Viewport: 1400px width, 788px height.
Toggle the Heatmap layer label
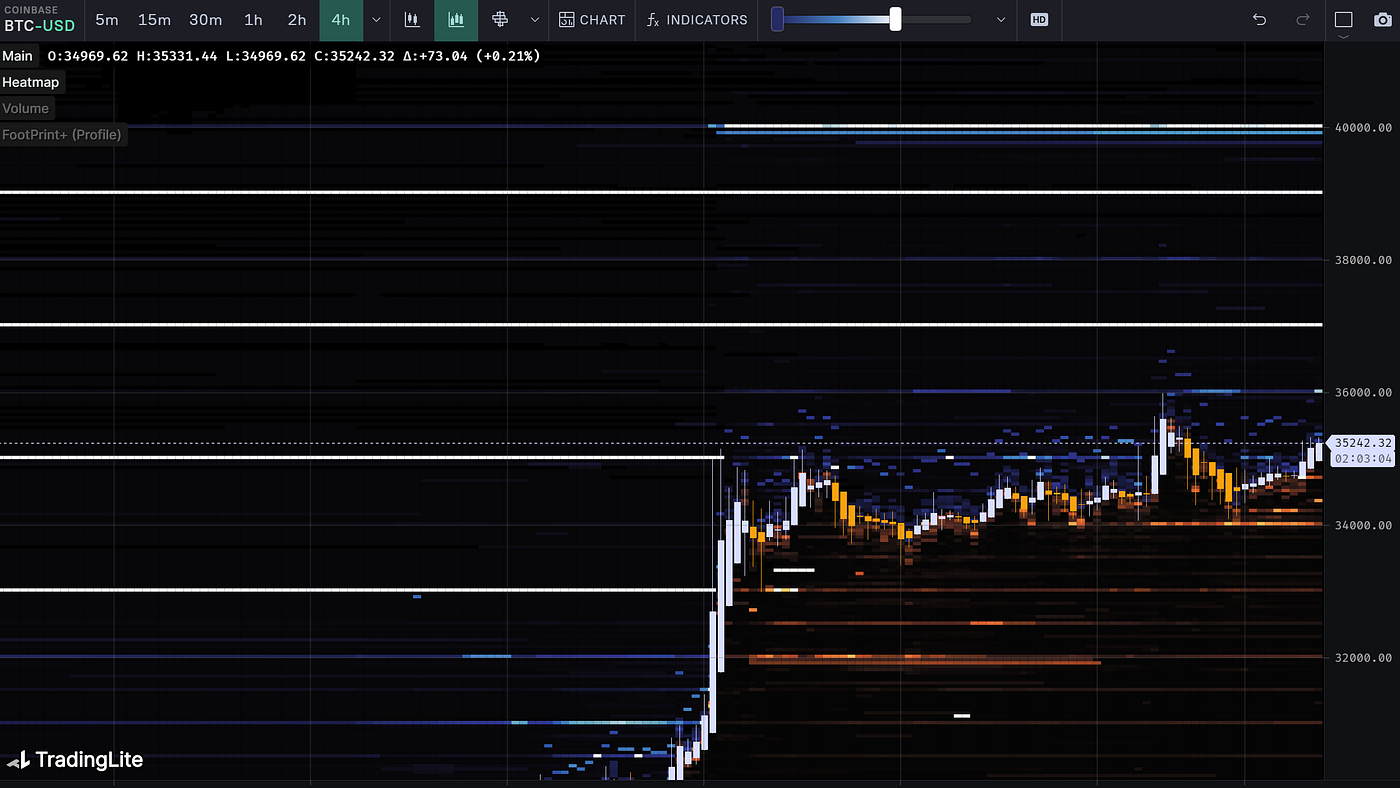31,82
